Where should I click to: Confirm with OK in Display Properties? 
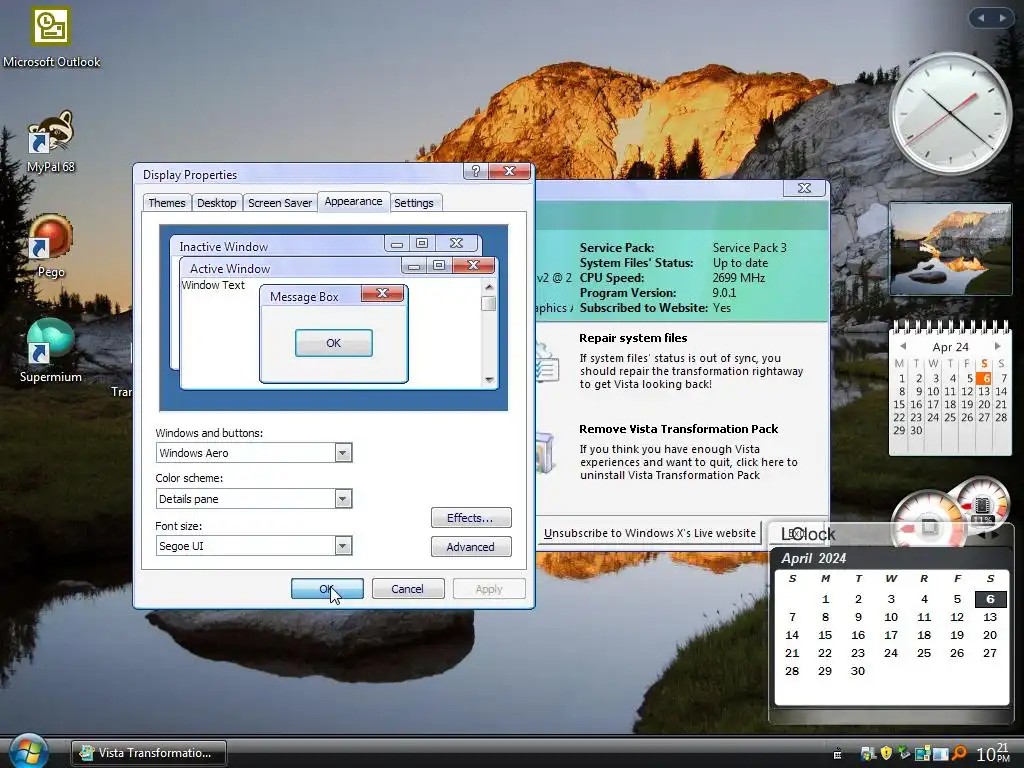click(x=327, y=588)
